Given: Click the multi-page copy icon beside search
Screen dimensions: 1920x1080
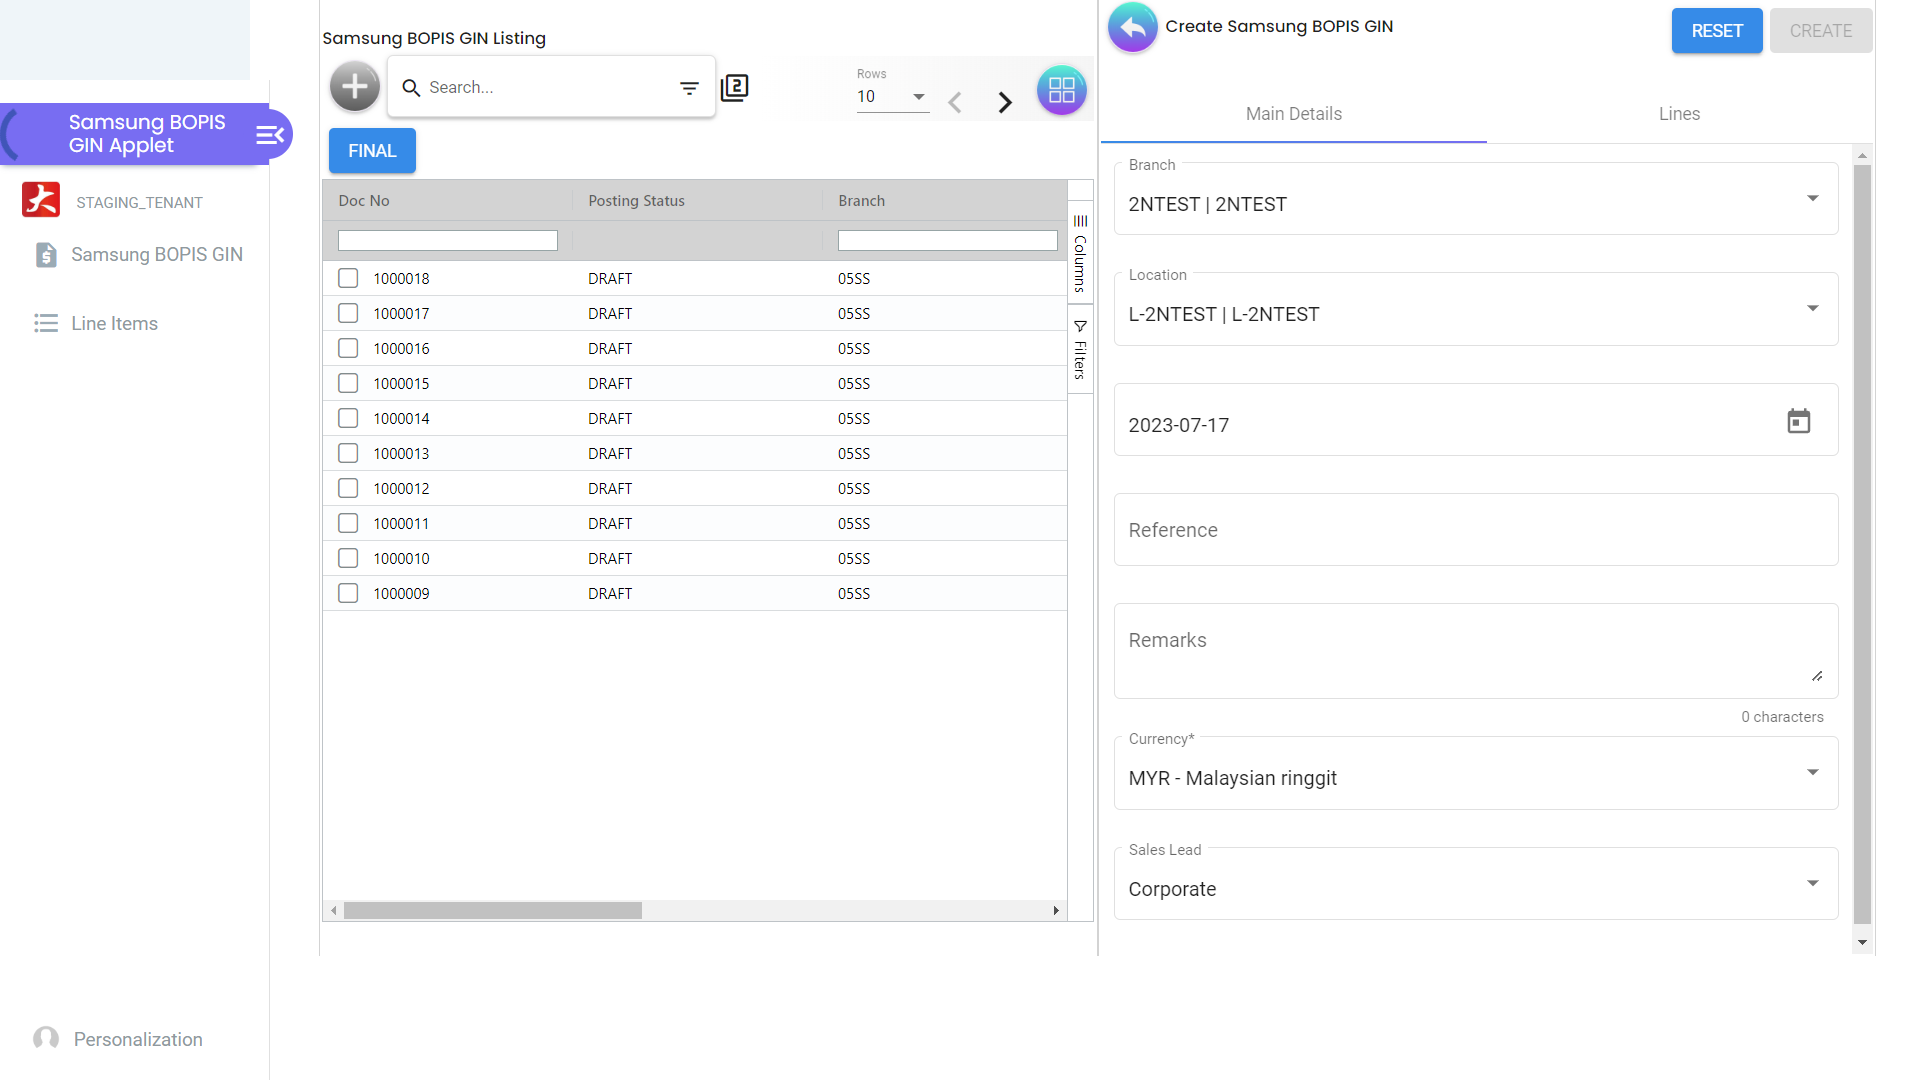Looking at the screenshot, I should (735, 88).
